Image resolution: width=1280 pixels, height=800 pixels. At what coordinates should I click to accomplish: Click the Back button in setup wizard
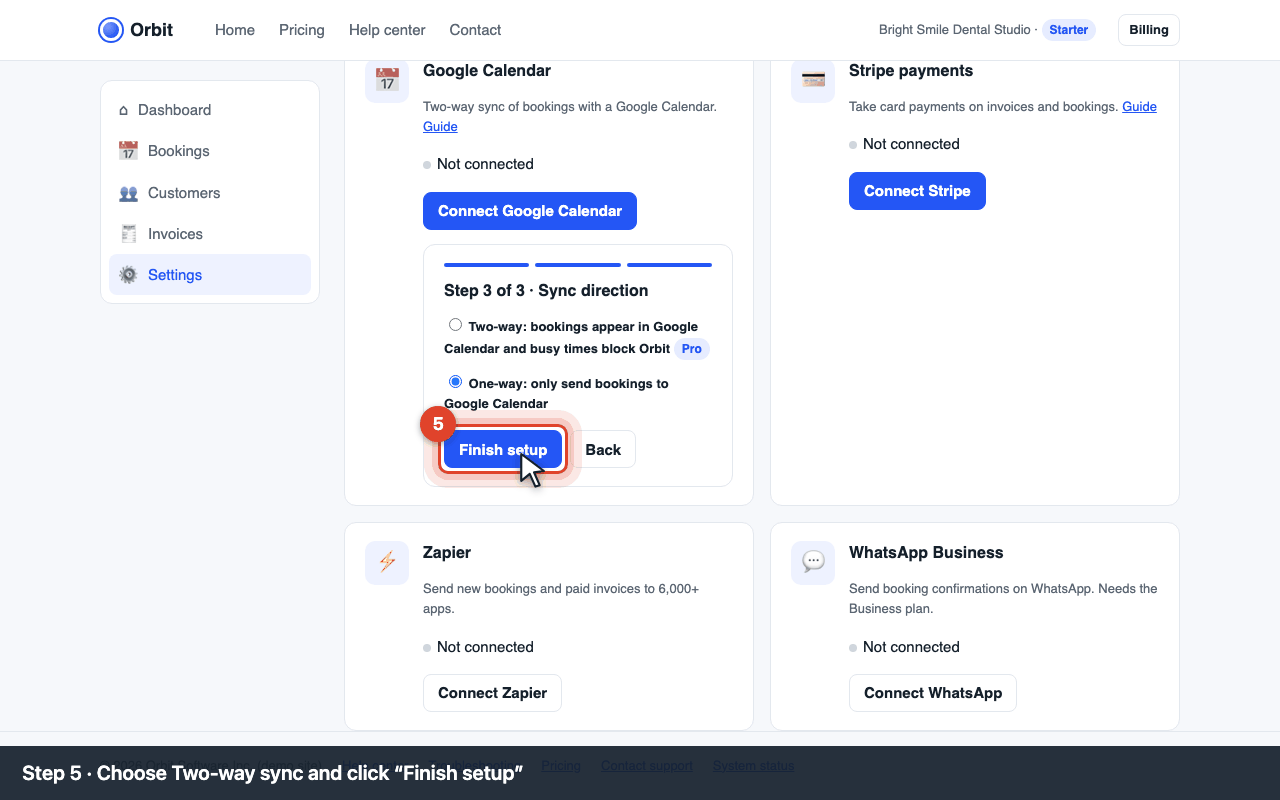tap(603, 450)
